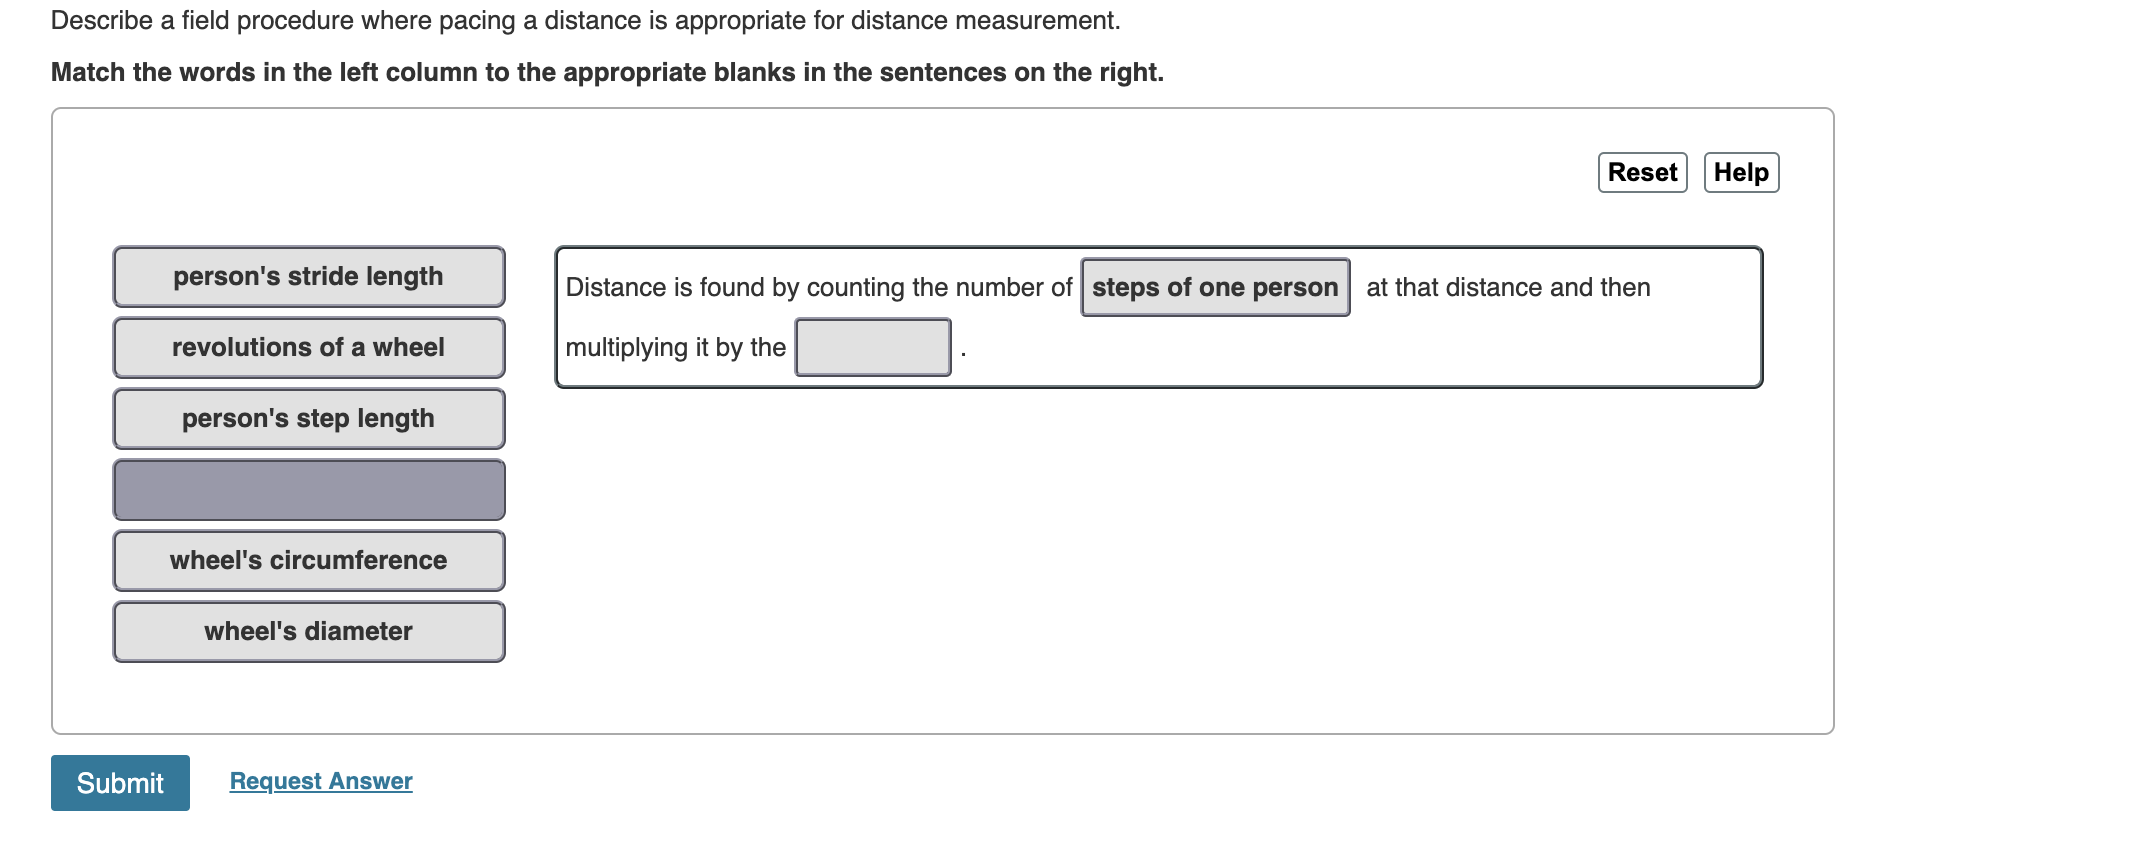Click the Reset button
Viewport: 2142px width, 856px height.
point(1641,172)
